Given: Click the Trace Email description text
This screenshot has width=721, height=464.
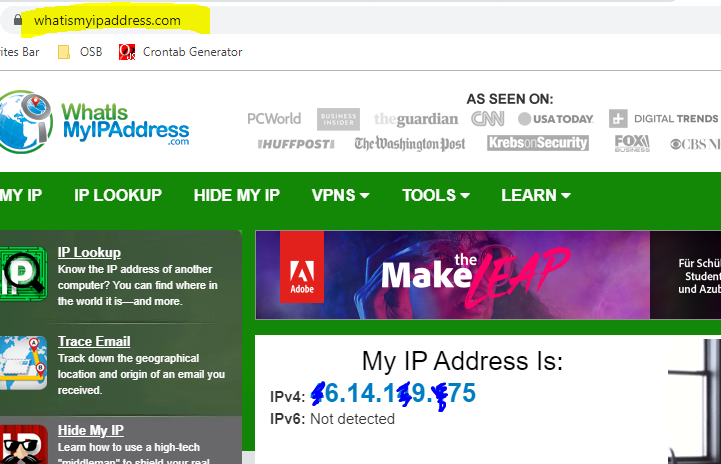Looking at the screenshot, I should pyautogui.click(x=141, y=374).
